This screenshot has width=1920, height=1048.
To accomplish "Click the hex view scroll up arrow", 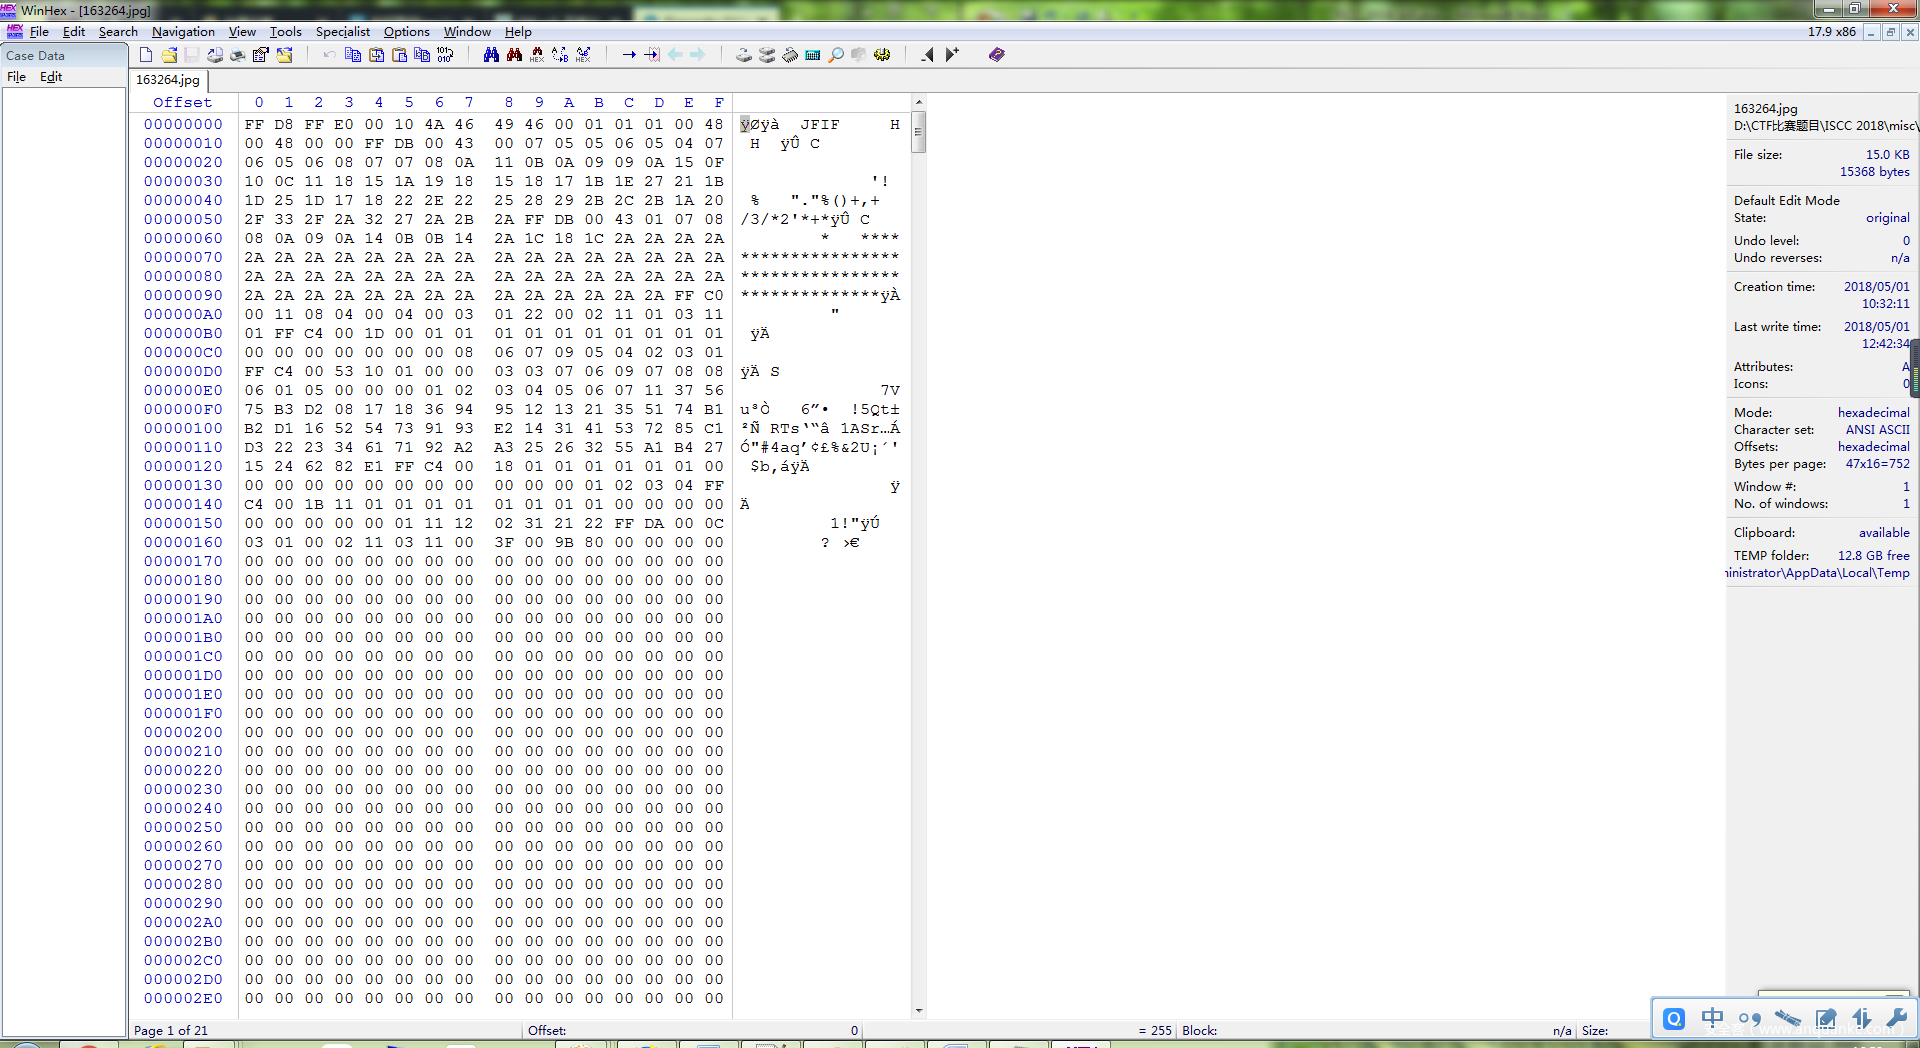I will click(x=919, y=102).
